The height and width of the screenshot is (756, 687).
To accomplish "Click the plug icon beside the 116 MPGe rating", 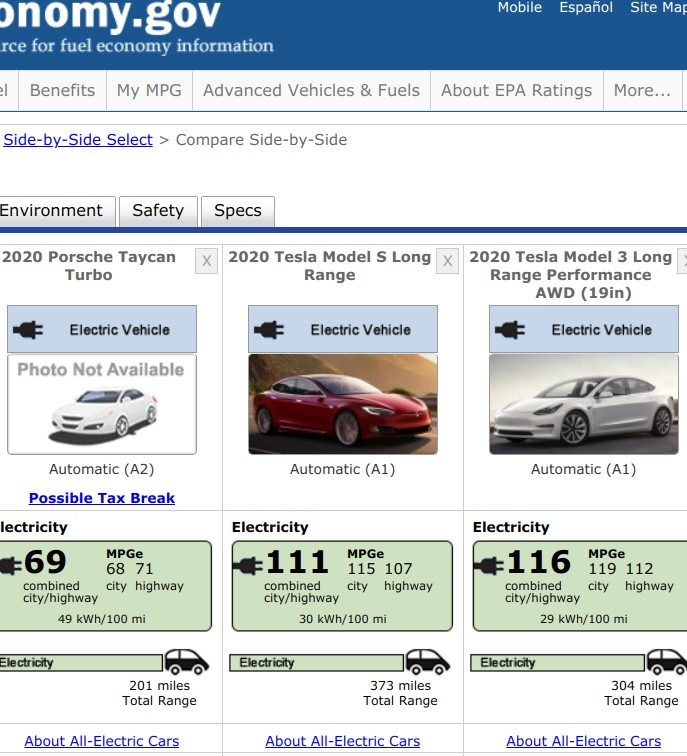I will pos(489,565).
